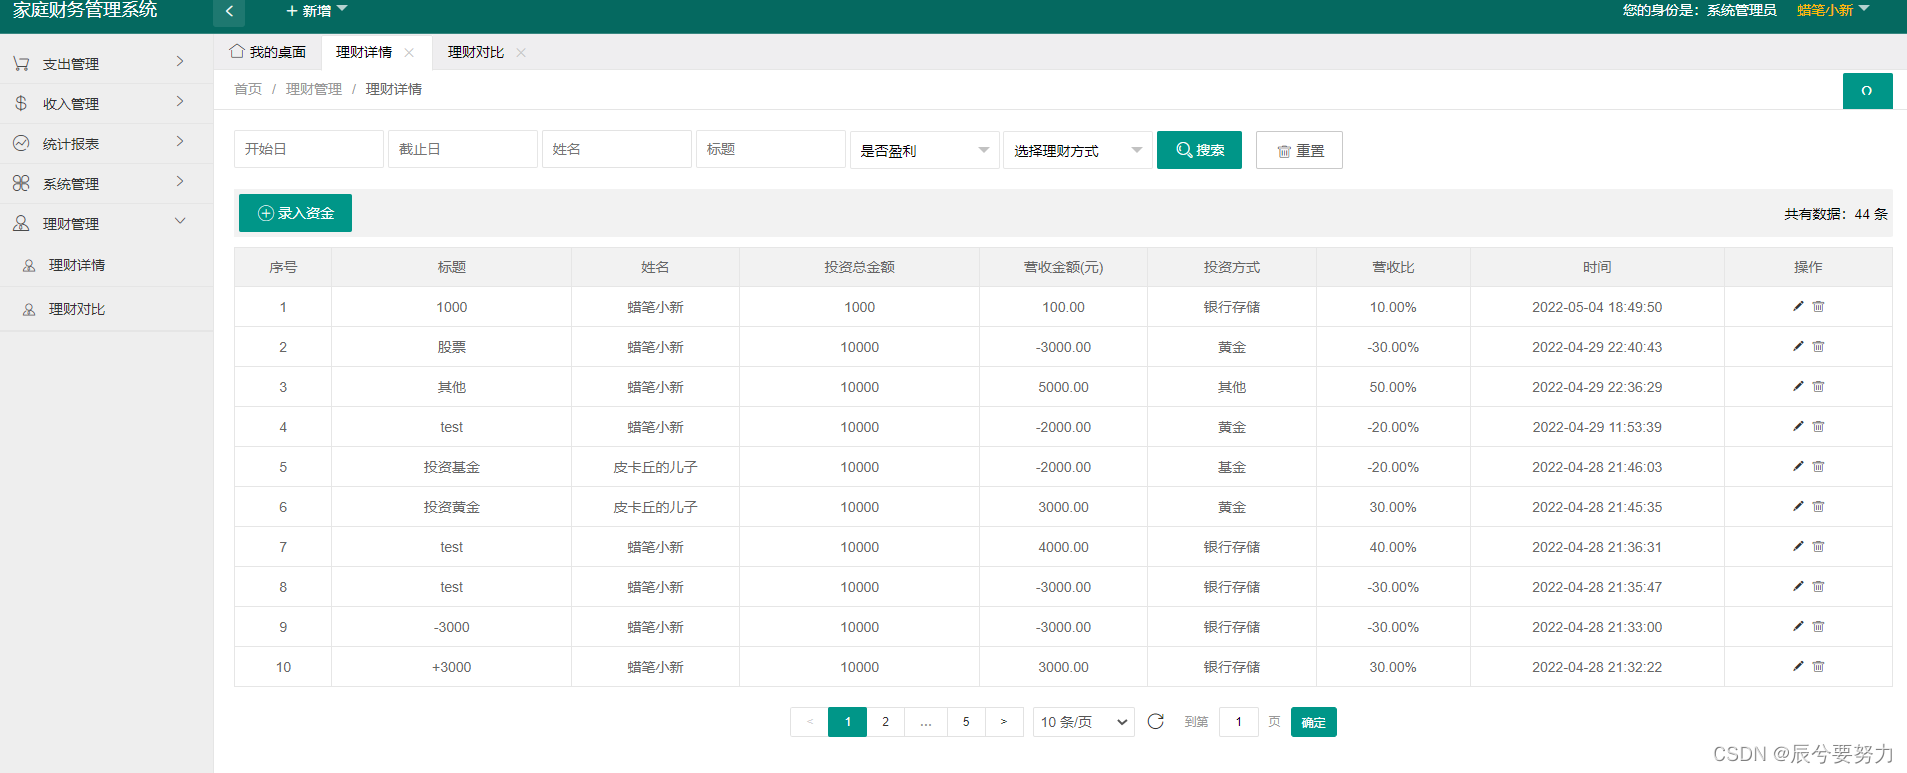Close the 理财详情 tab
Viewport: 1907px width, 773px height.
[x=409, y=53]
